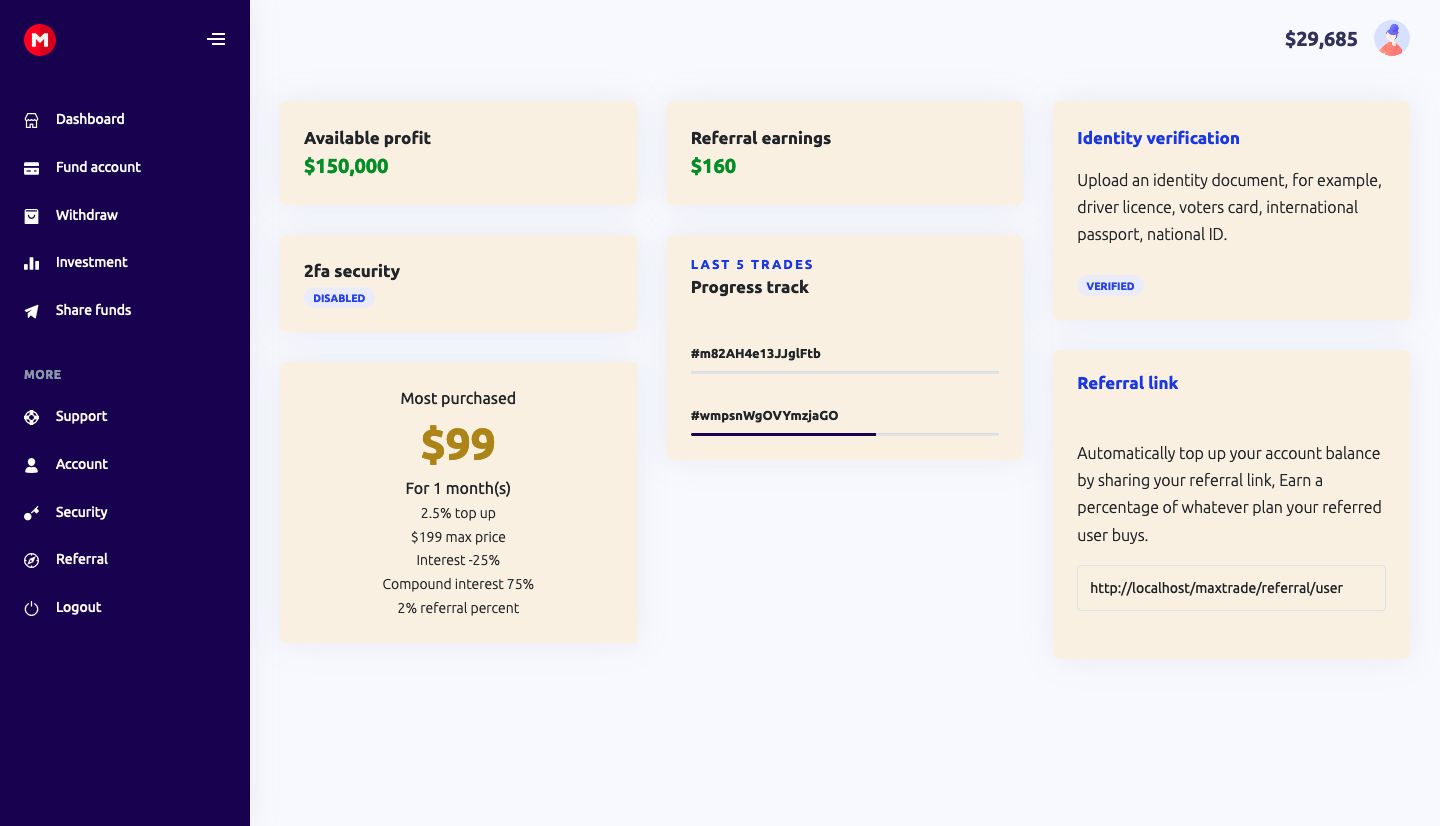Image resolution: width=1440 pixels, height=826 pixels.
Task: Click the Investment bar chart icon
Action: pyautogui.click(x=32, y=263)
